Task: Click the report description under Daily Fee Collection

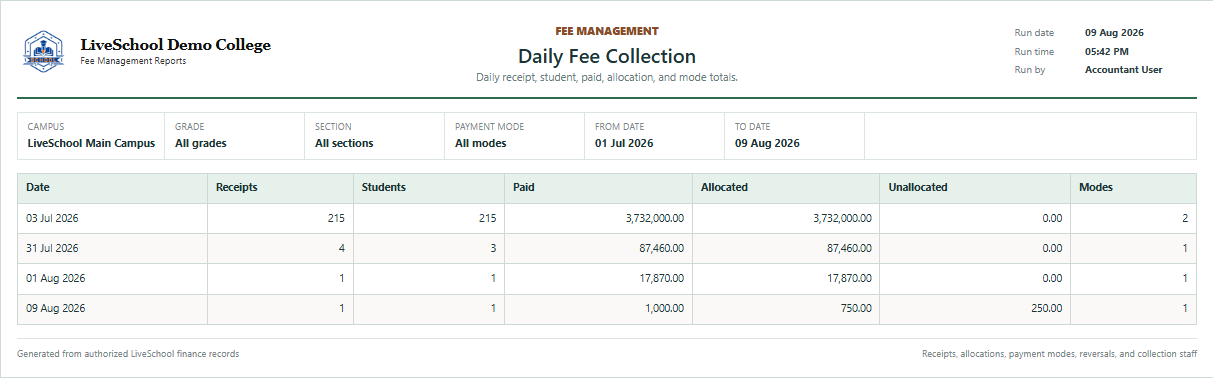Action: [607, 77]
